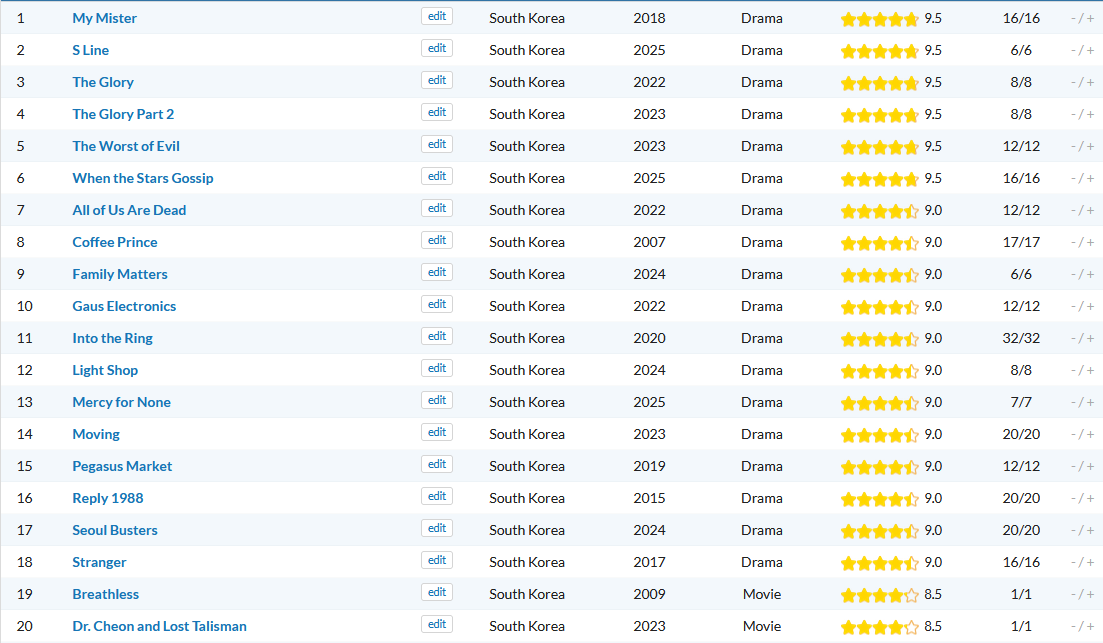
Task: Click edit button for S Line
Action: point(437,48)
